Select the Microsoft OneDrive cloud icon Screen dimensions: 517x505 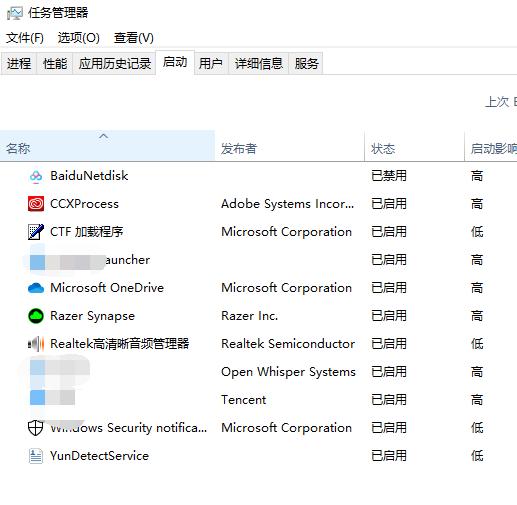[x=36, y=288]
